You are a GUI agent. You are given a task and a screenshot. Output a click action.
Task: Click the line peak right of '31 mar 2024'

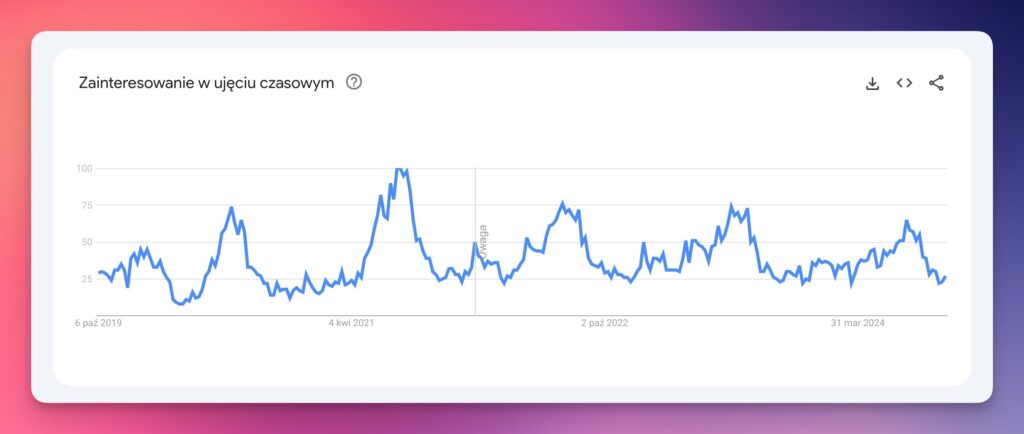coord(906,221)
